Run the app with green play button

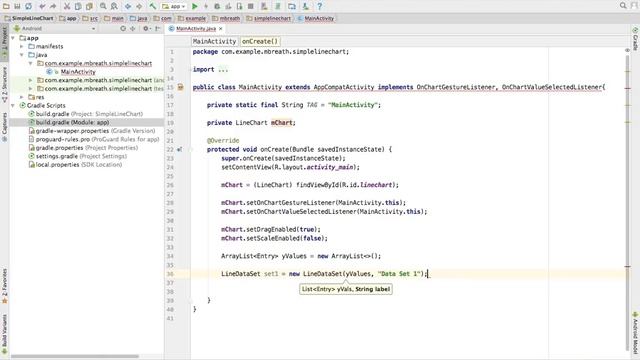pyautogui.click(x=195, y=6)
